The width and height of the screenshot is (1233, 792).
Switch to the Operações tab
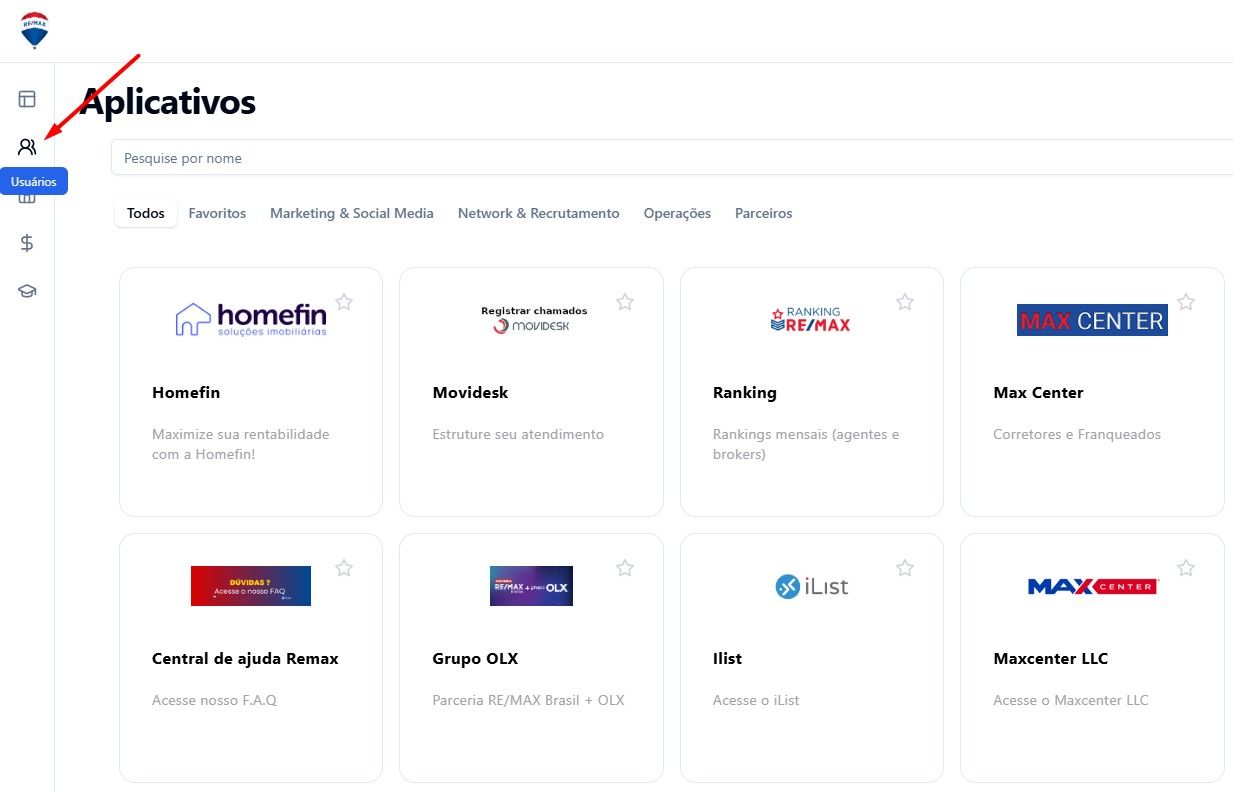pyautogui.click(x=677, y=213)
